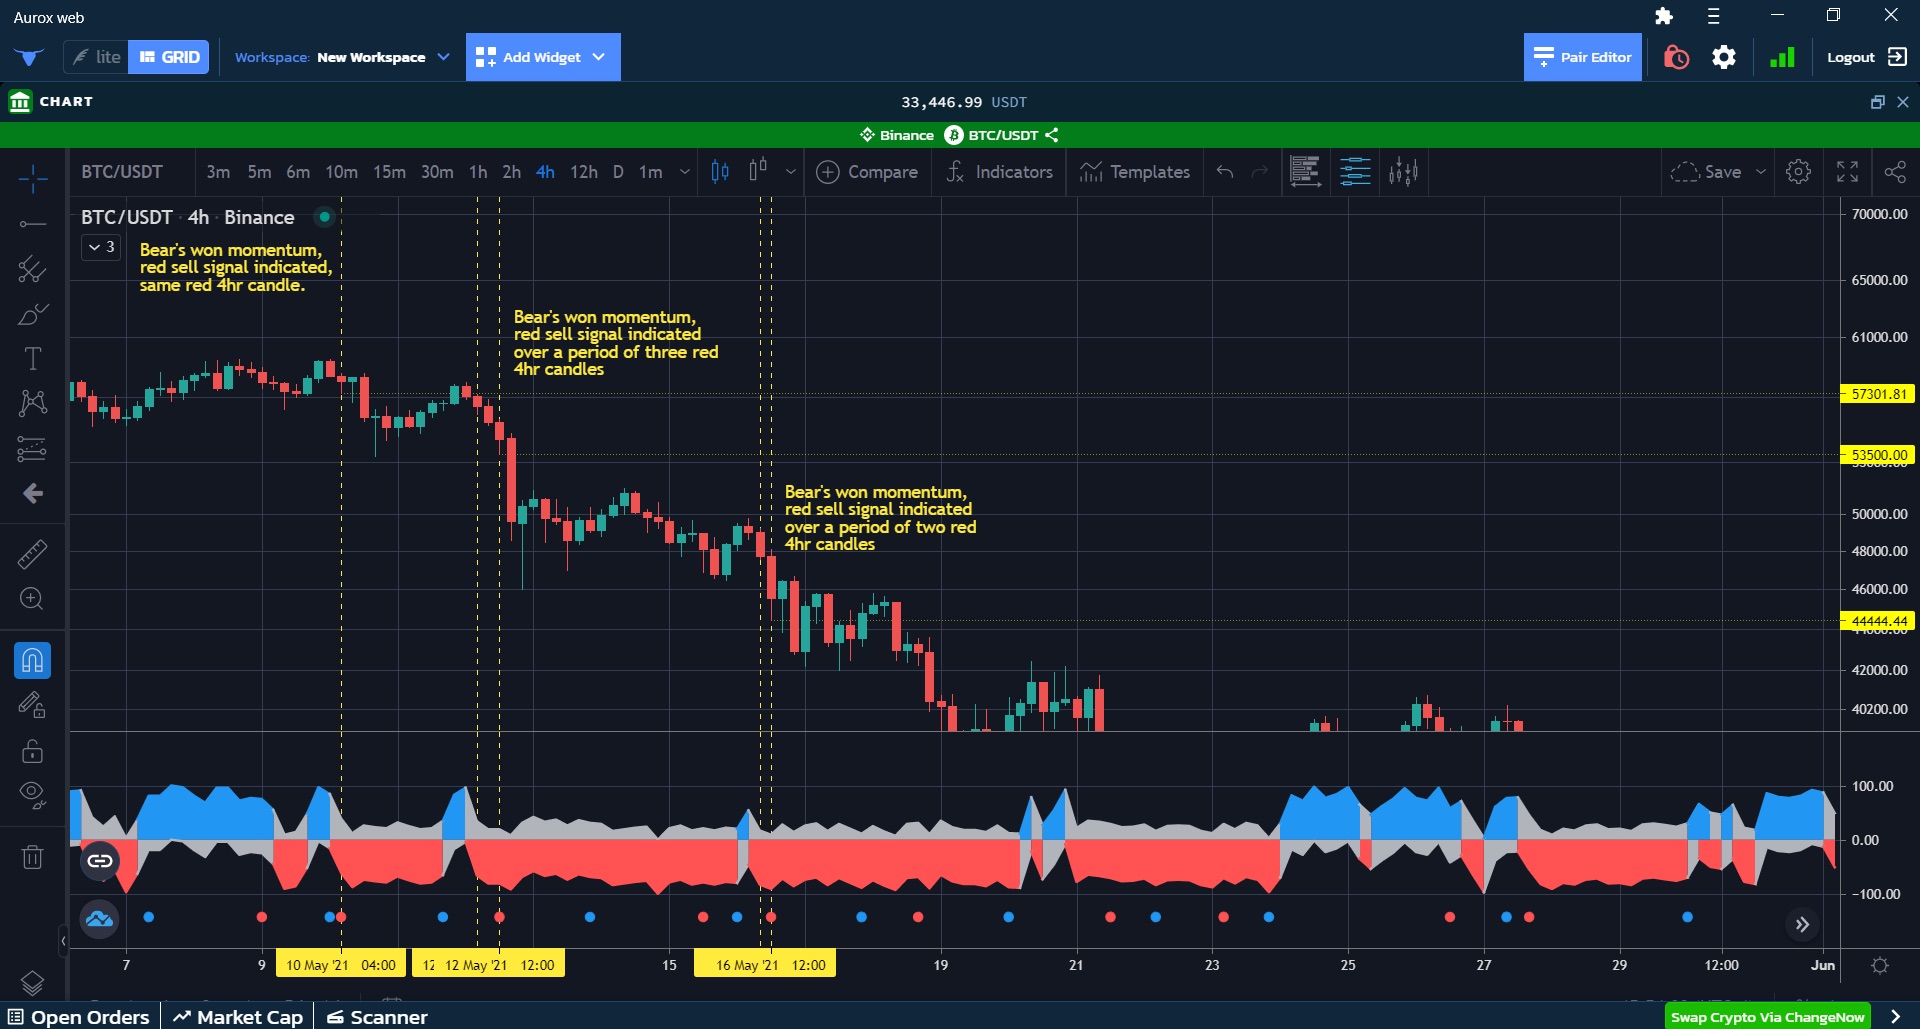Activate the magnet snapping tool
Screen dimensions: 1920x1029
click(x=32, y=660)
